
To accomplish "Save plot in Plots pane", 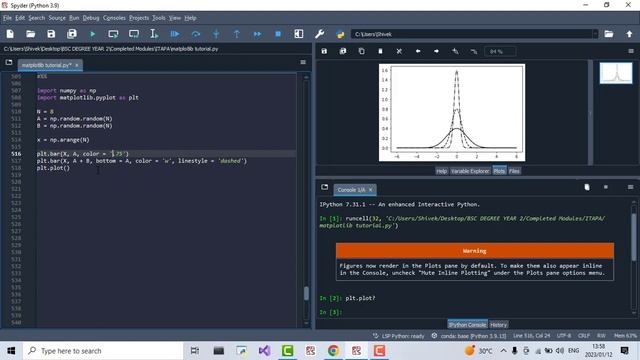I will (x=324, y=51).
